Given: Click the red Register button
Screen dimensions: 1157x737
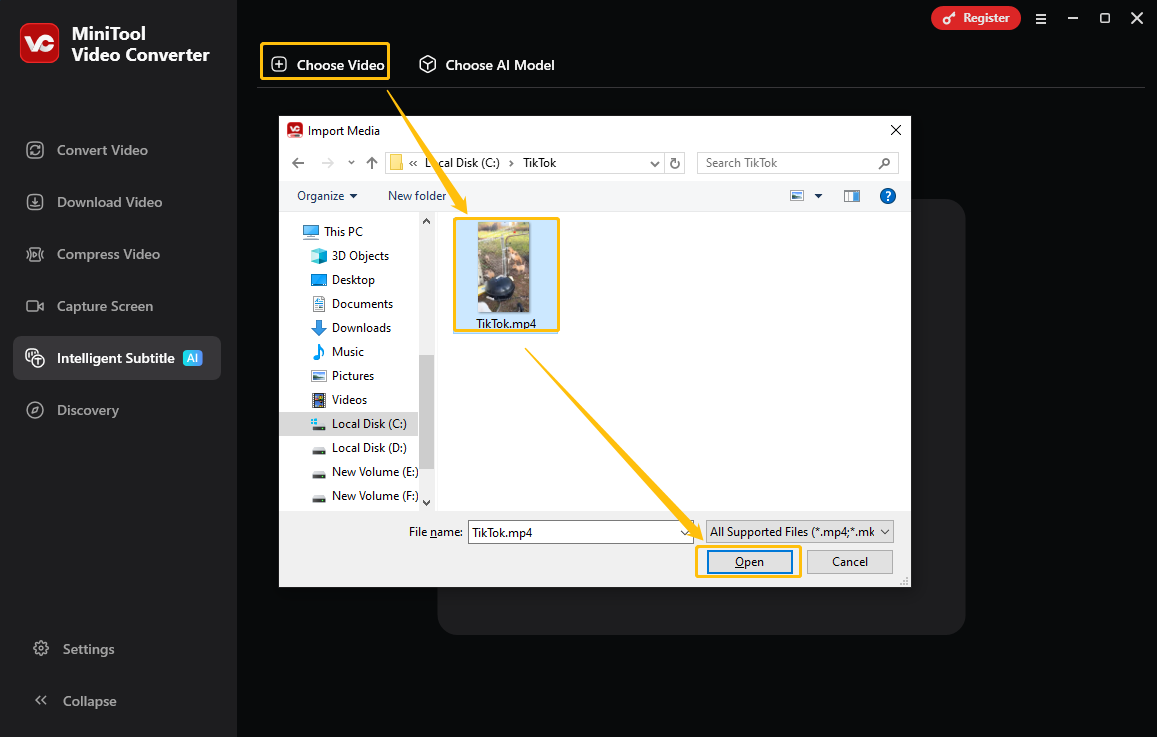Looking at the screenshot, I should pyautogui.click(x=975, y=18).
